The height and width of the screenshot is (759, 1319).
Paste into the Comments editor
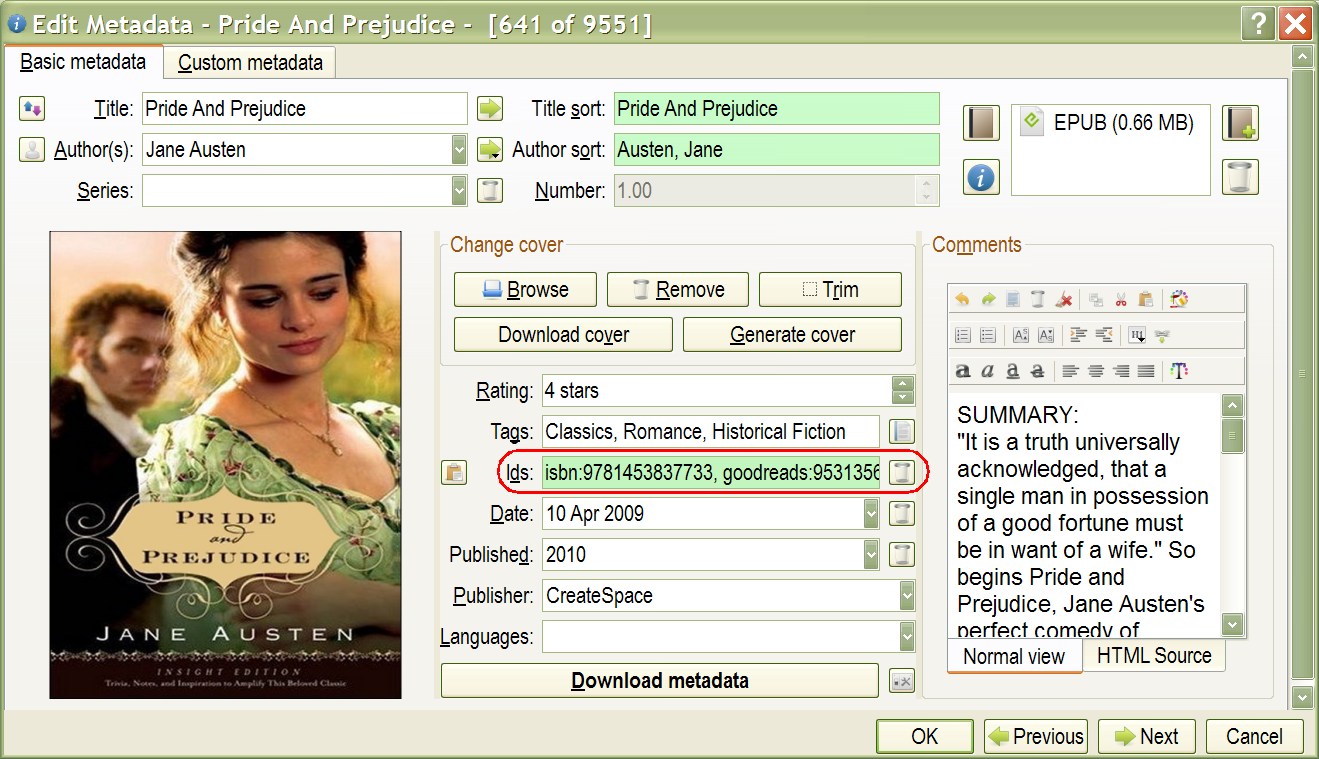[x=1146, y=299]
